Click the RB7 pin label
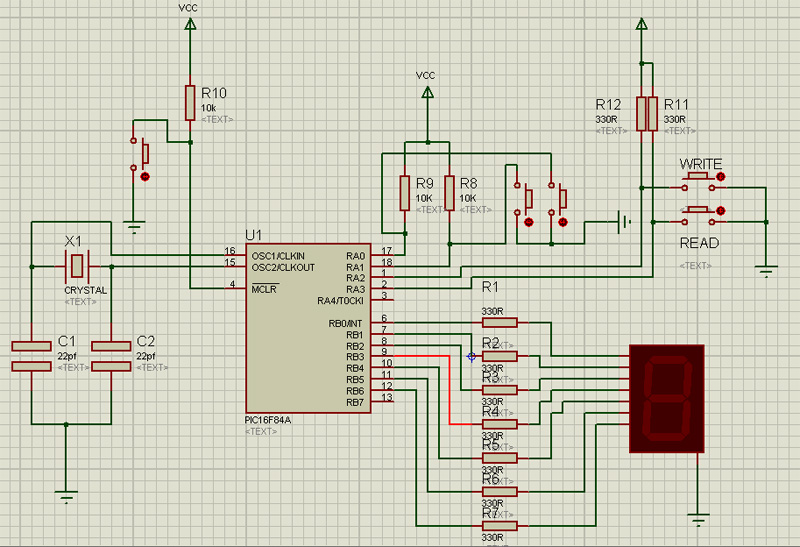This screenshot has height=547, width=800. 355,402
